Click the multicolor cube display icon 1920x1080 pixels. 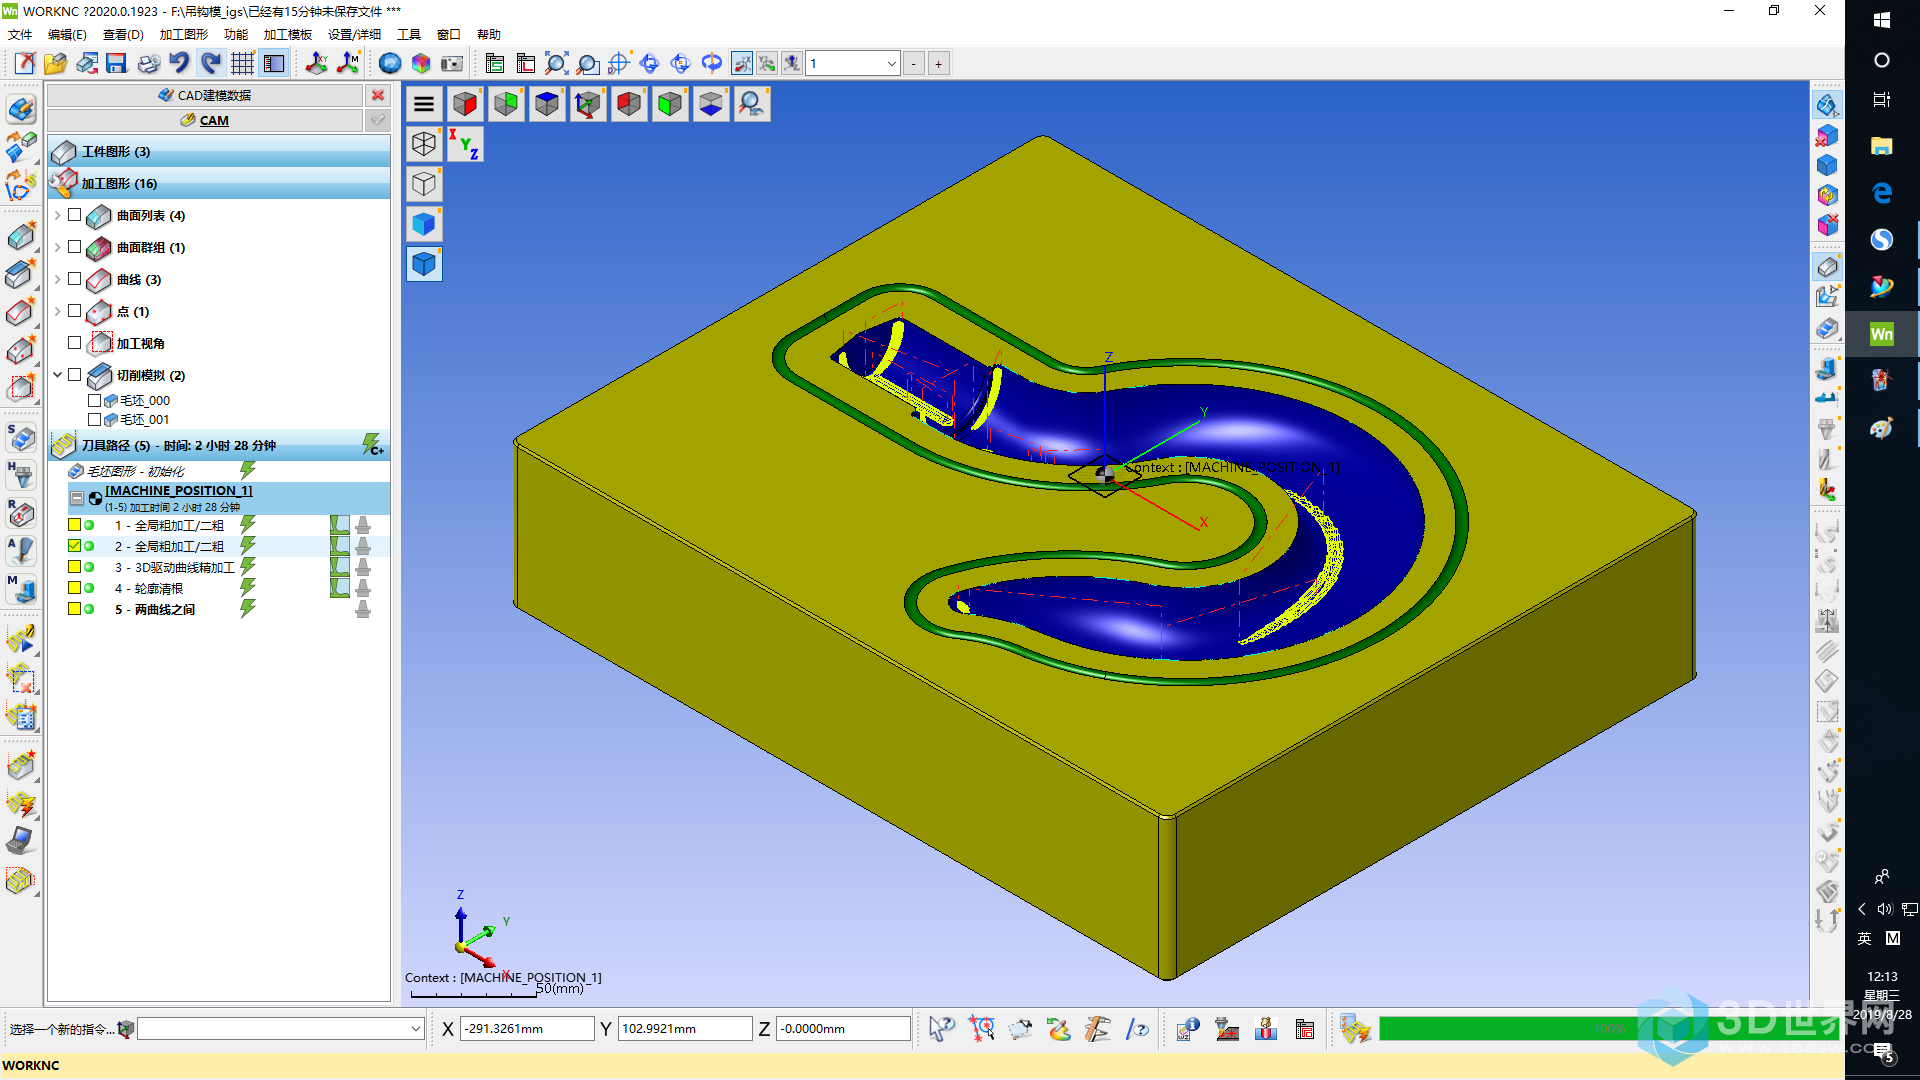[x=421, y=64]
